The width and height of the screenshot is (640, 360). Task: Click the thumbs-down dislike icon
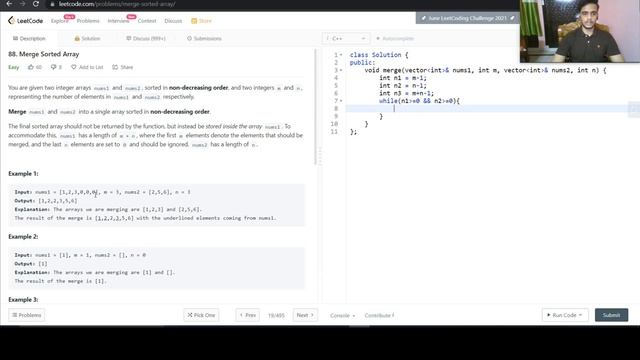(x=53, y=67)
